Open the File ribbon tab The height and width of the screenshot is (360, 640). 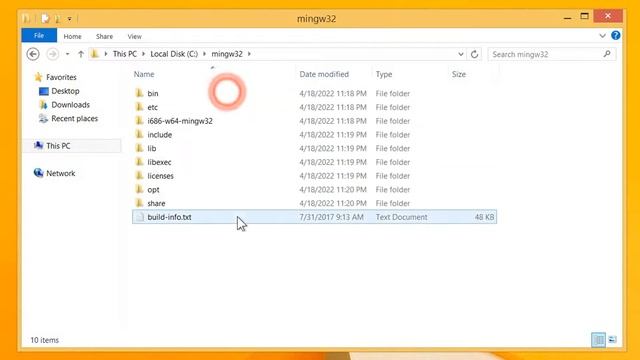(x=39, y=36)
